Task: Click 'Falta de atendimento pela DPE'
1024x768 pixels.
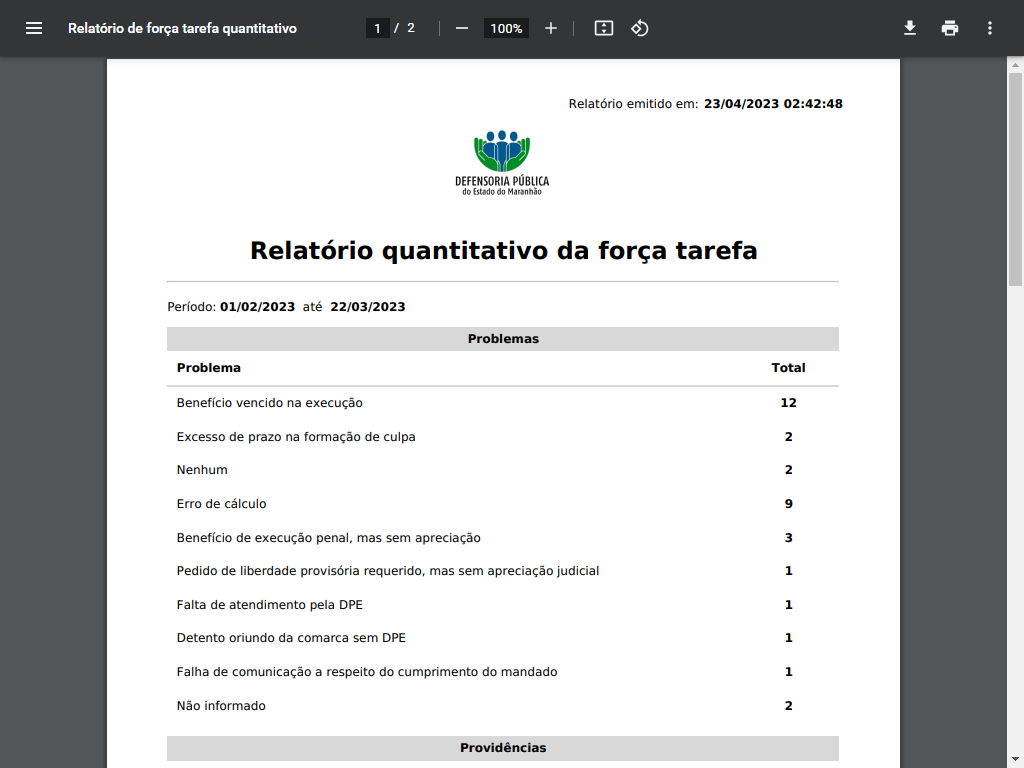Action: coord(270,605)
